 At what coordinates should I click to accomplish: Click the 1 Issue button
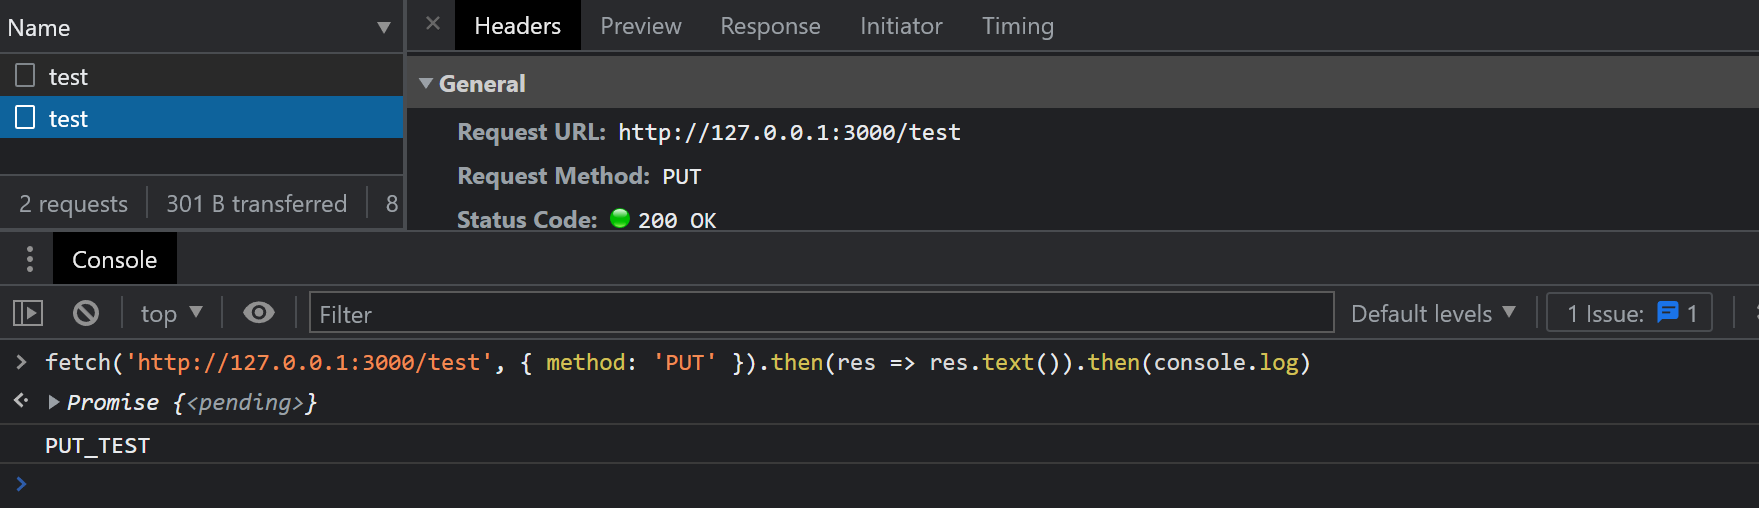(1628, 313)
